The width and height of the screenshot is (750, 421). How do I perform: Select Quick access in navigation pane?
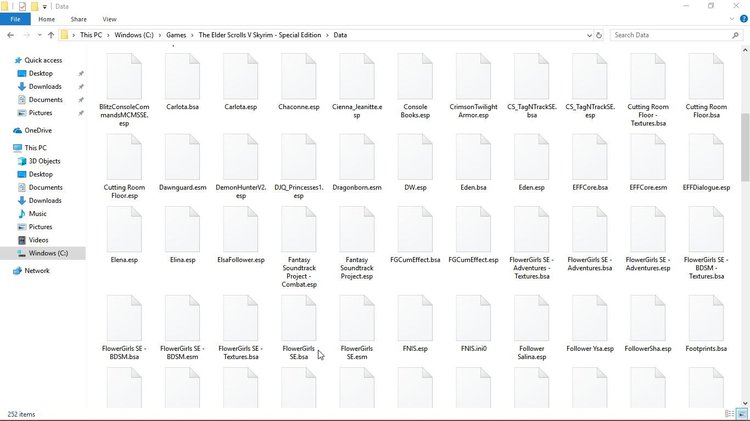tap(43, 60)
